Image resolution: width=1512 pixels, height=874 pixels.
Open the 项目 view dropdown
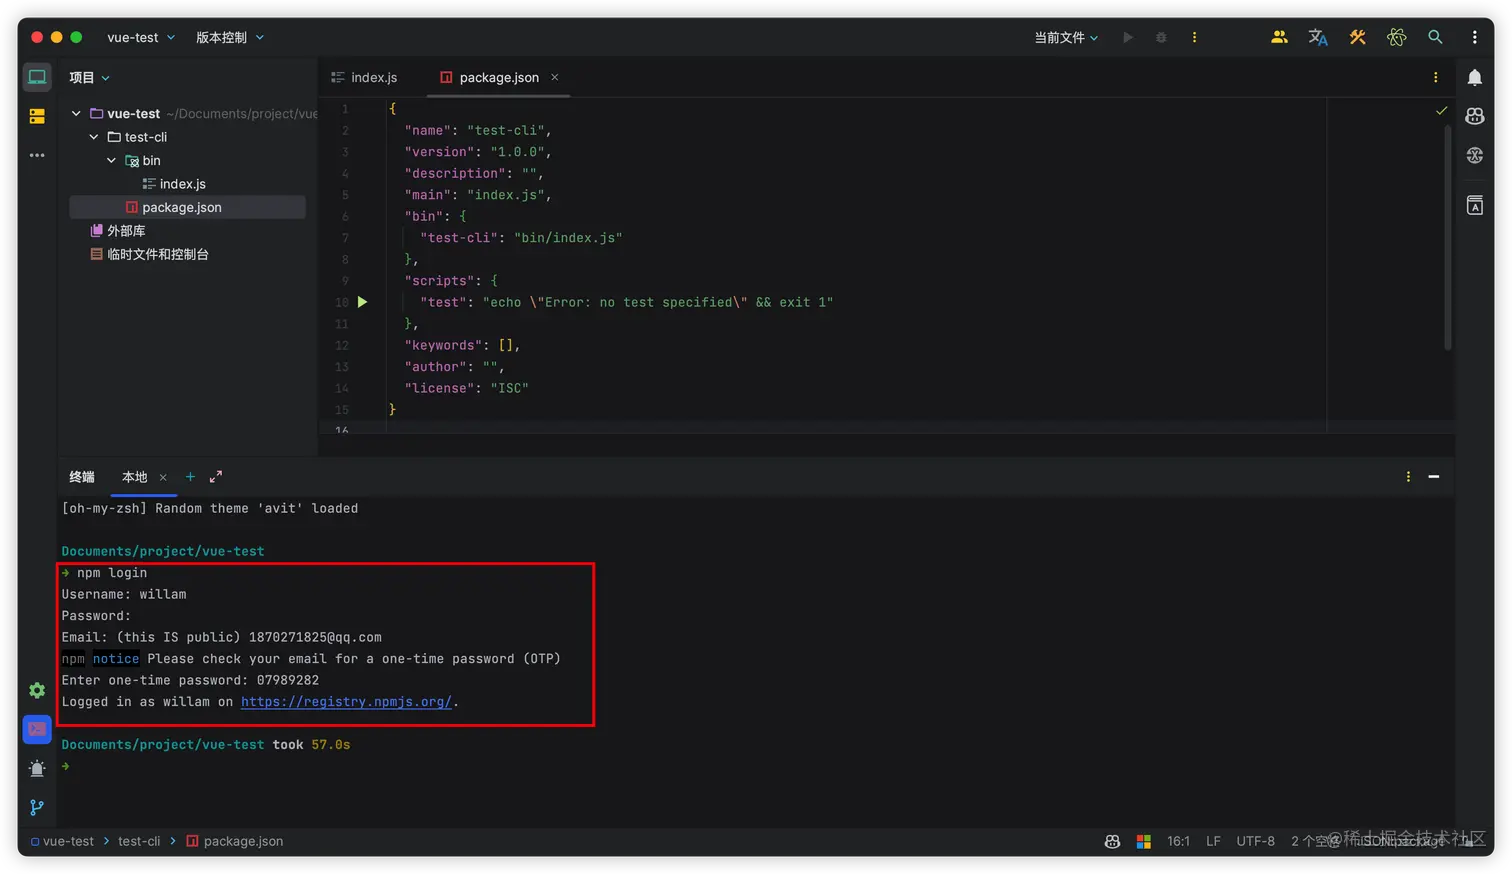(89, 77)
